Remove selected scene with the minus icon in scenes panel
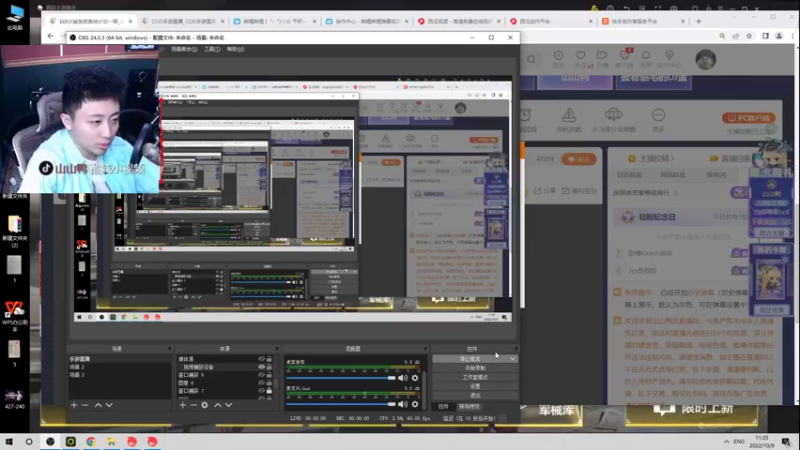Screen dimensions: 800x450 click(85, 405)
